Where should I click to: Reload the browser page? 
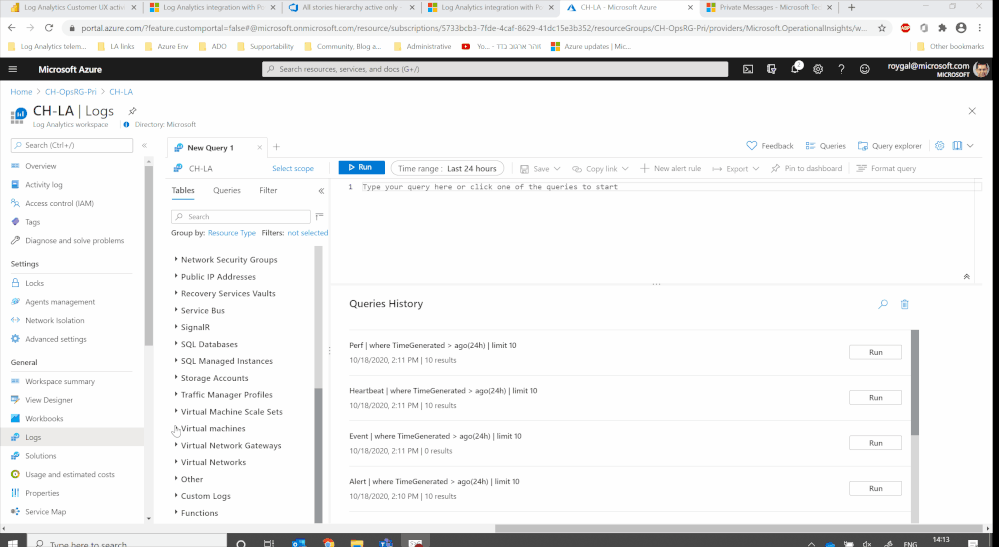[x=49, y=28]
